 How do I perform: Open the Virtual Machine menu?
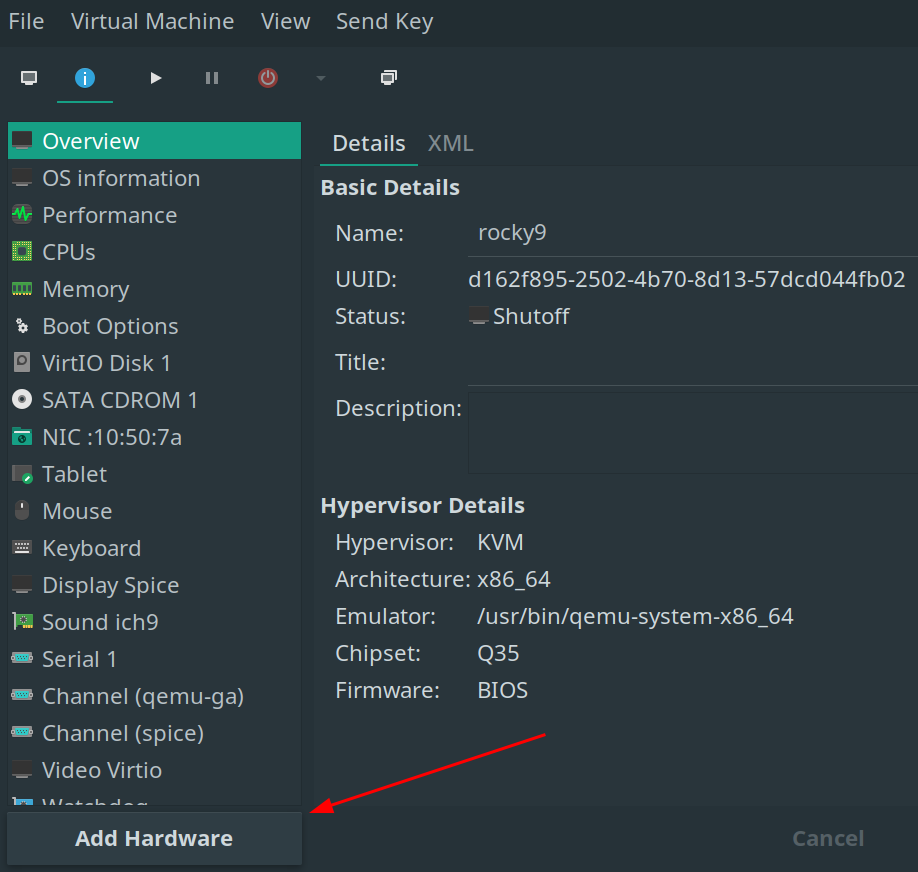click(153, 21)
